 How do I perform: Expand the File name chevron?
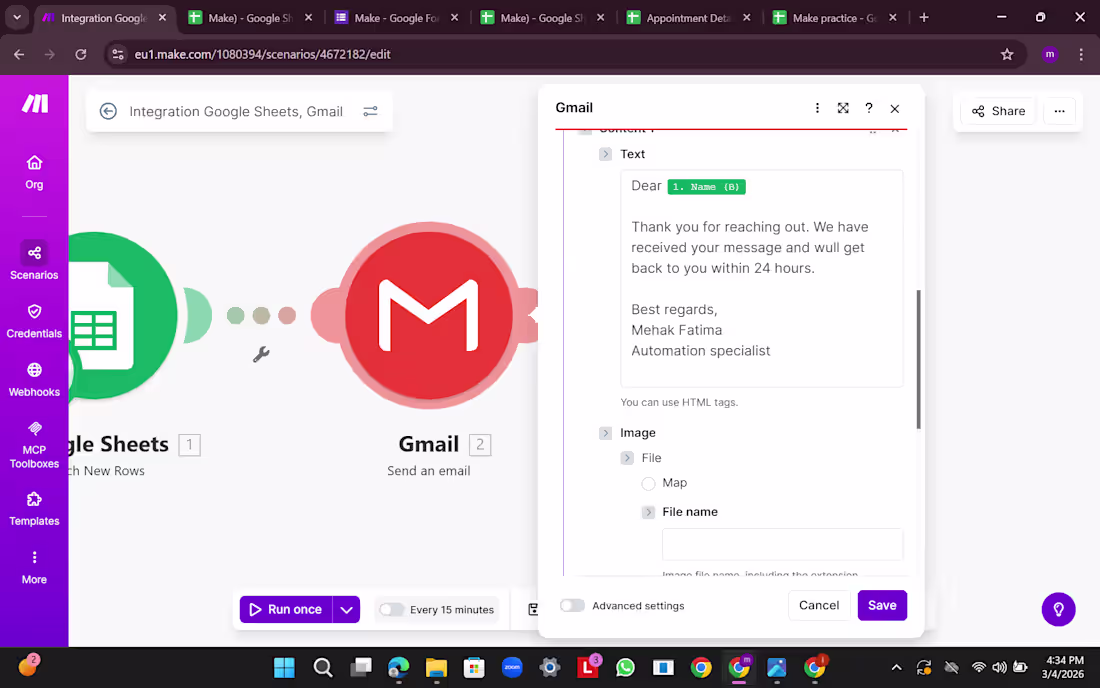click(x=648, y=512)
